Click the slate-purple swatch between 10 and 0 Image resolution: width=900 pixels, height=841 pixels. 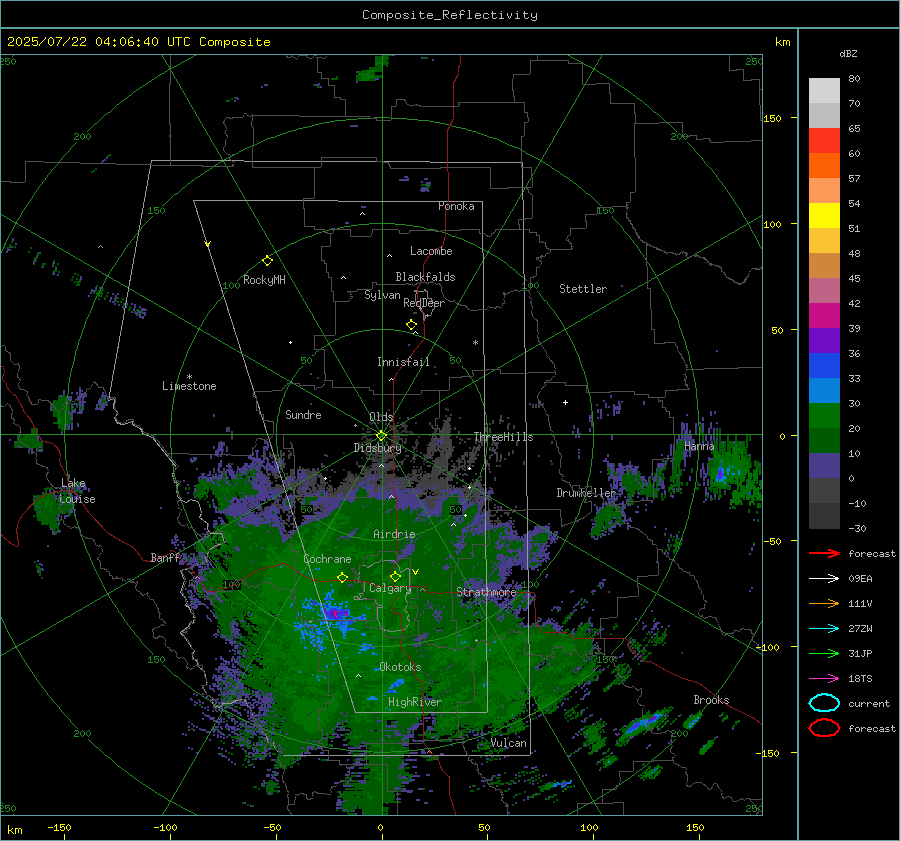pos(824,466)
